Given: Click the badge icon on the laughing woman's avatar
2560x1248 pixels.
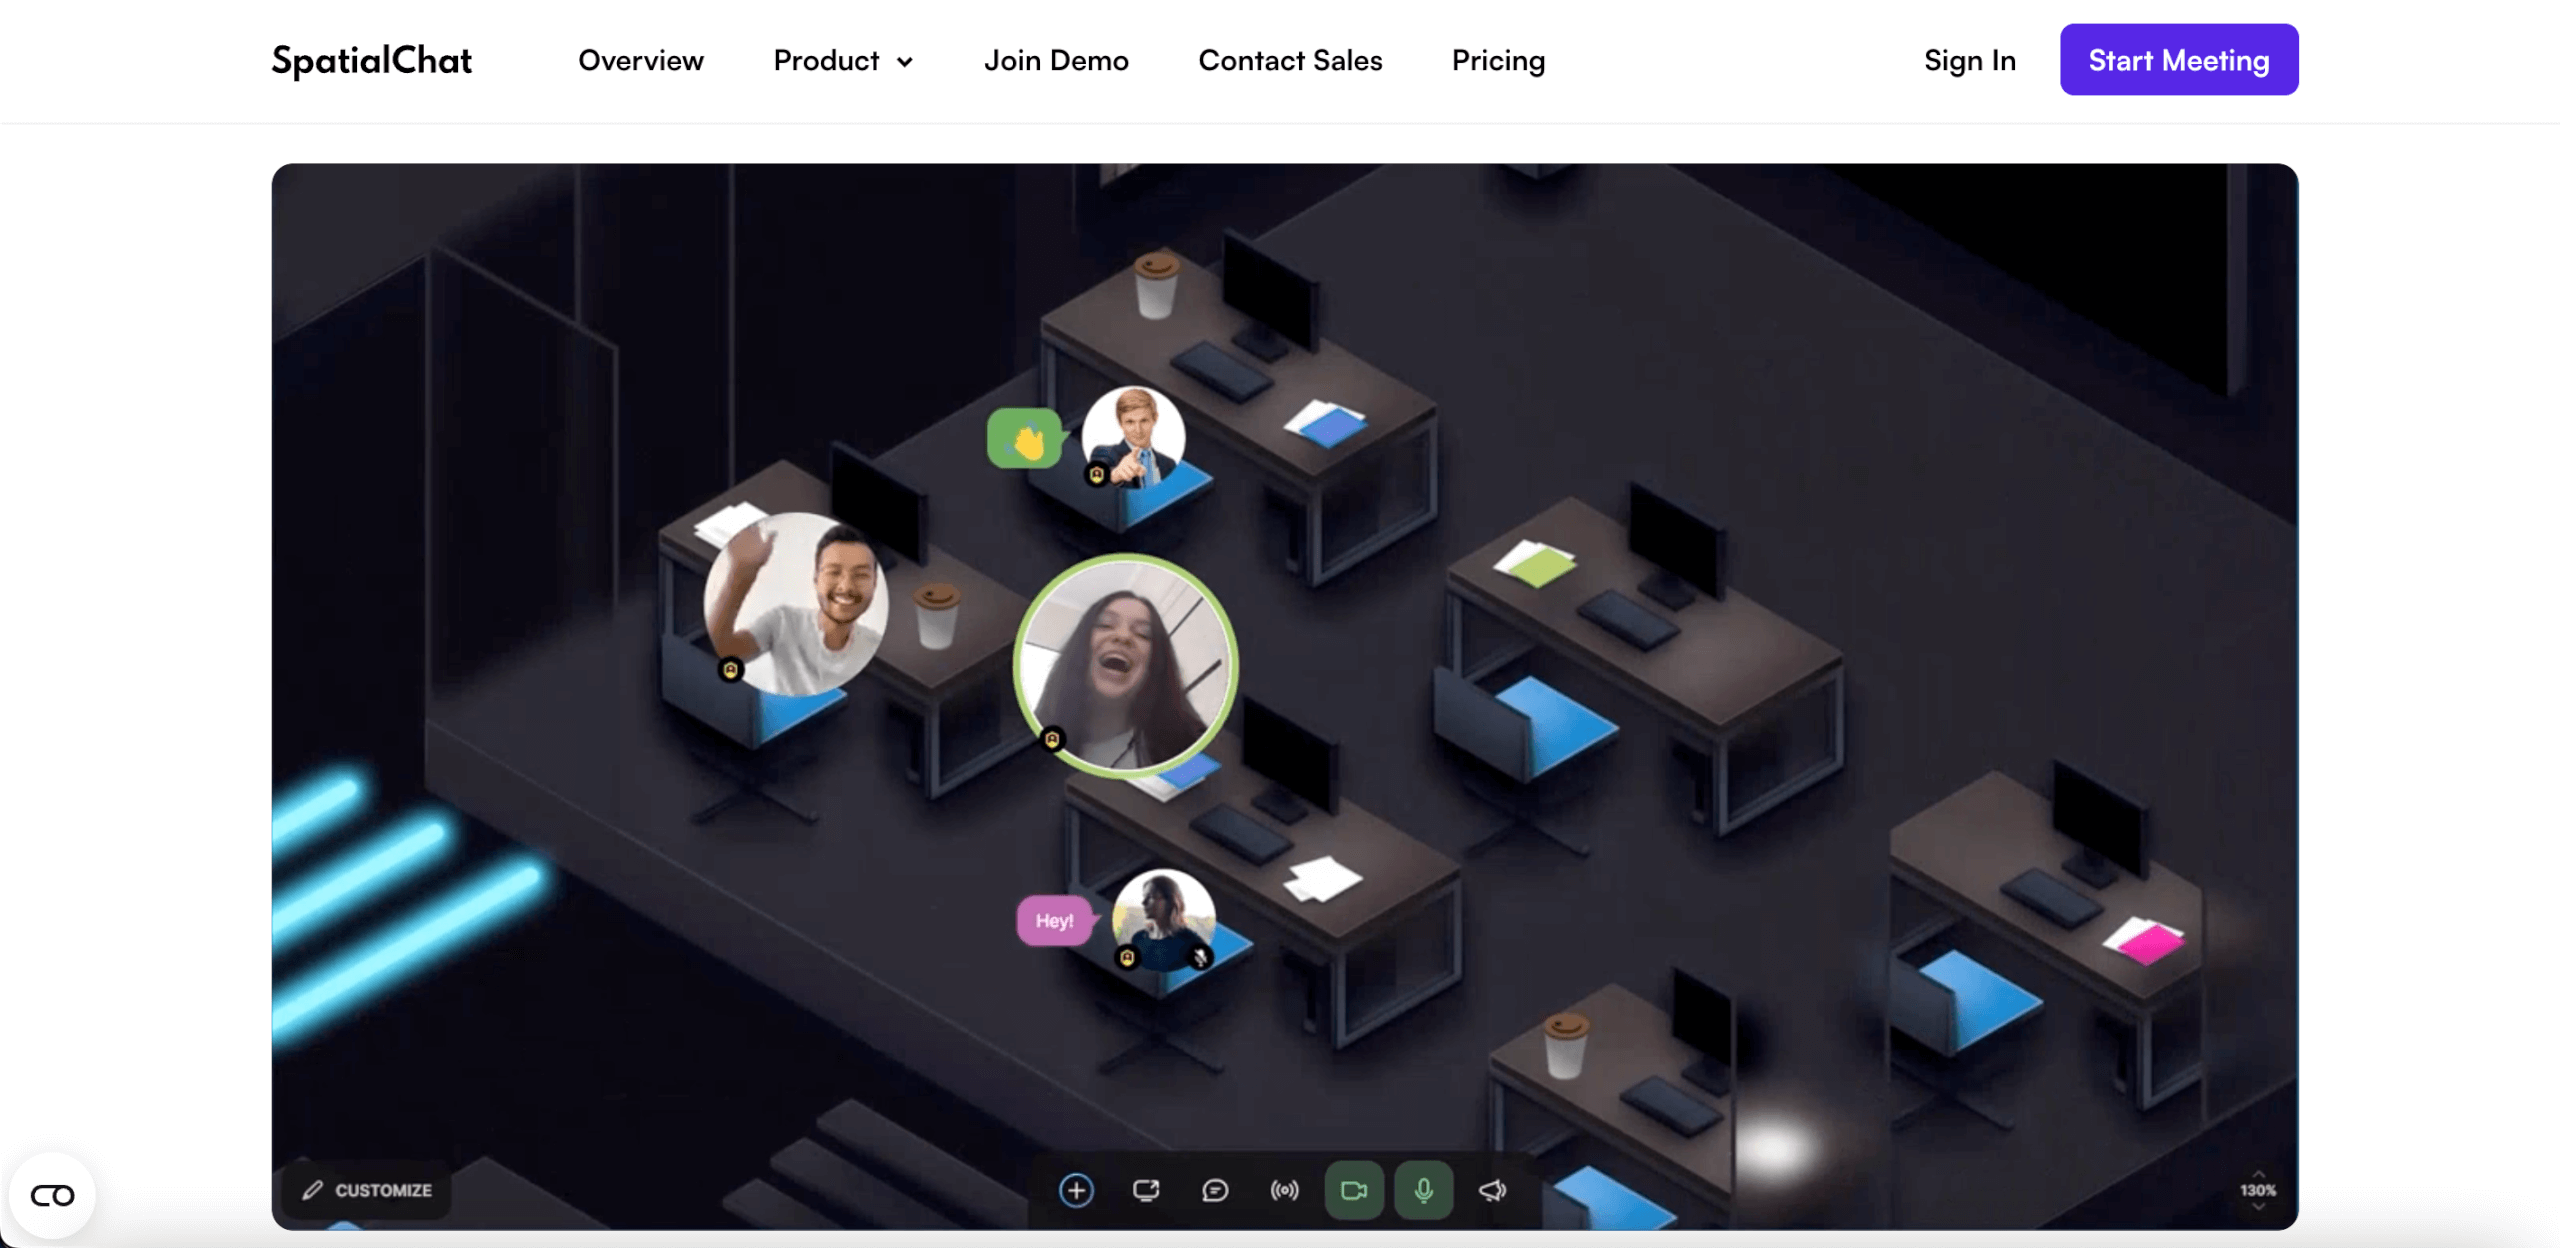Looking at the screenshot, I should click(x=1052, y=739).
